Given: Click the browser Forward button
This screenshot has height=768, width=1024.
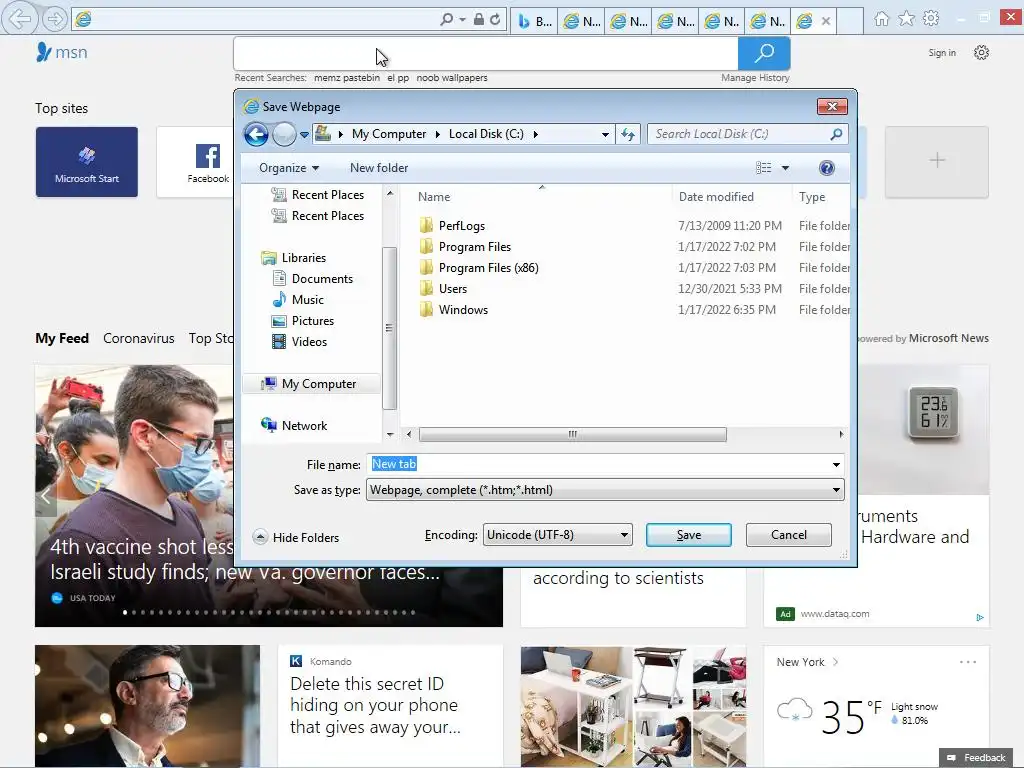Looking at the screenshot, I should [55, 19].
